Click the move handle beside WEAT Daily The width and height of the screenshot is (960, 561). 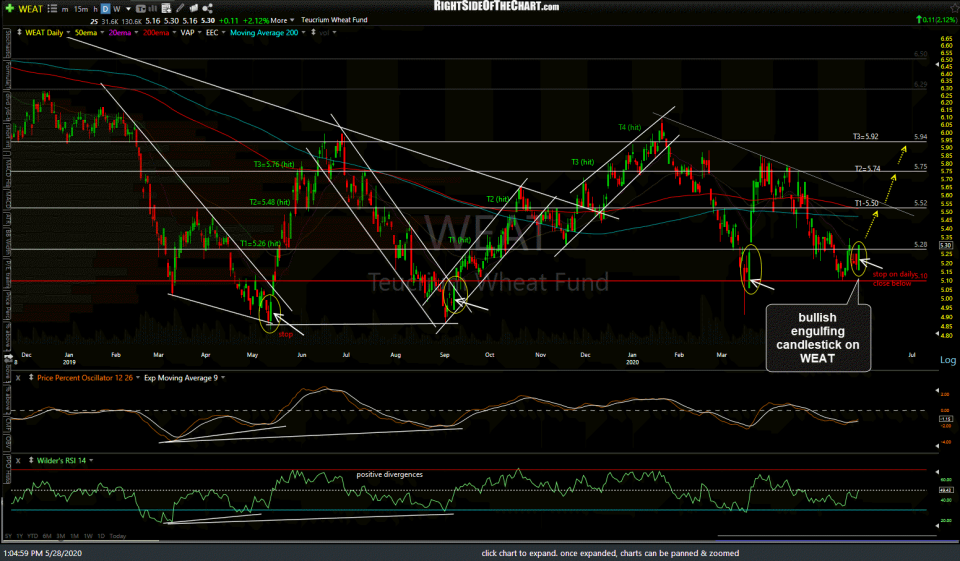[20, 32]
